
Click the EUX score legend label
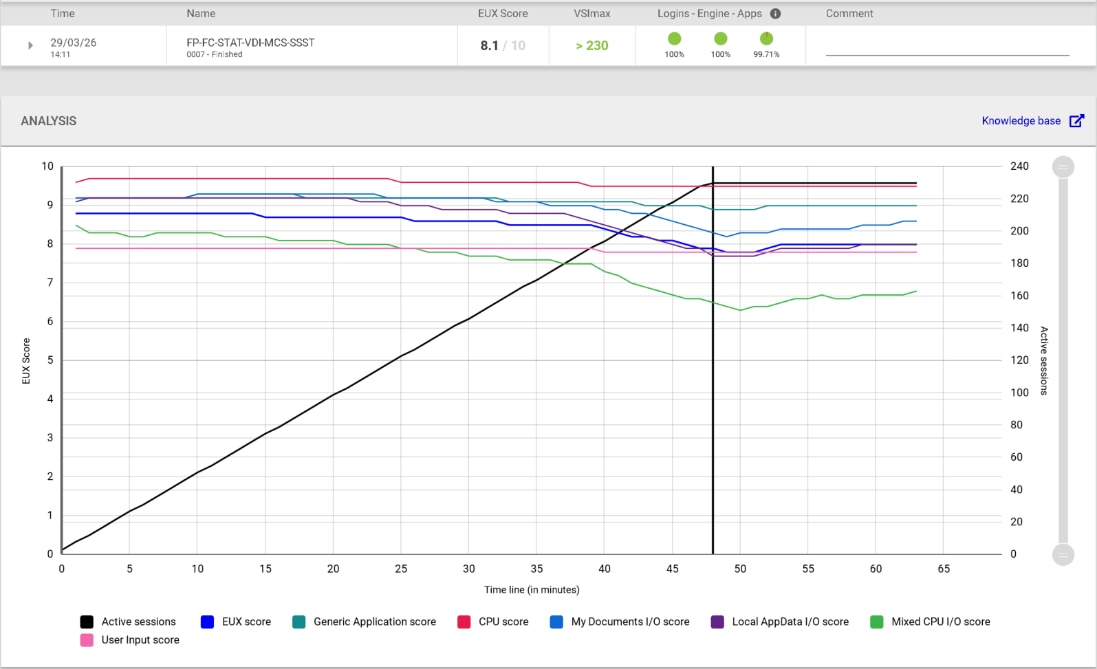point(246,621)
